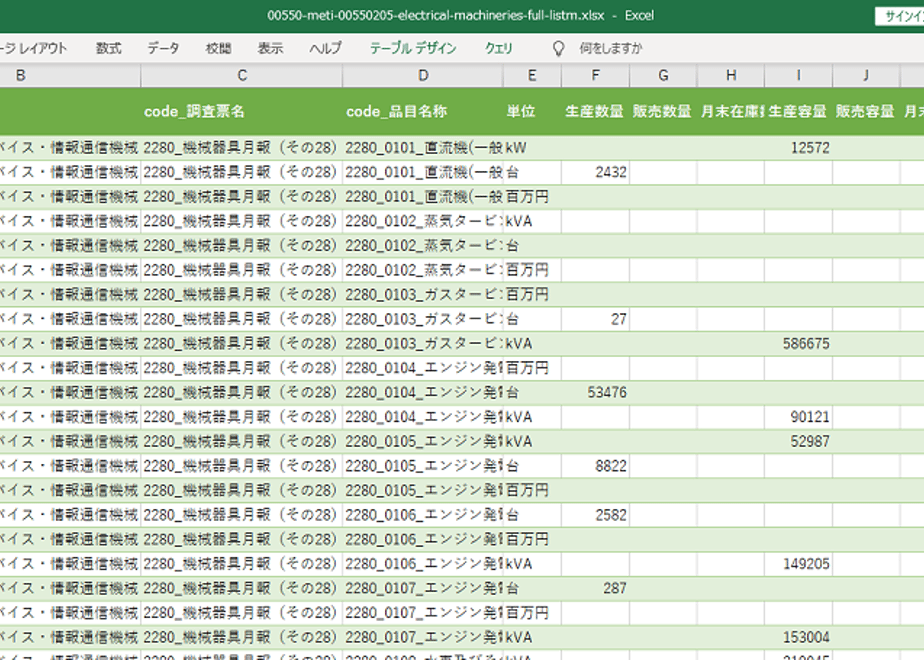
Task: Click 2280_0101_直流機 cell in the kW row
Action: 423,148
